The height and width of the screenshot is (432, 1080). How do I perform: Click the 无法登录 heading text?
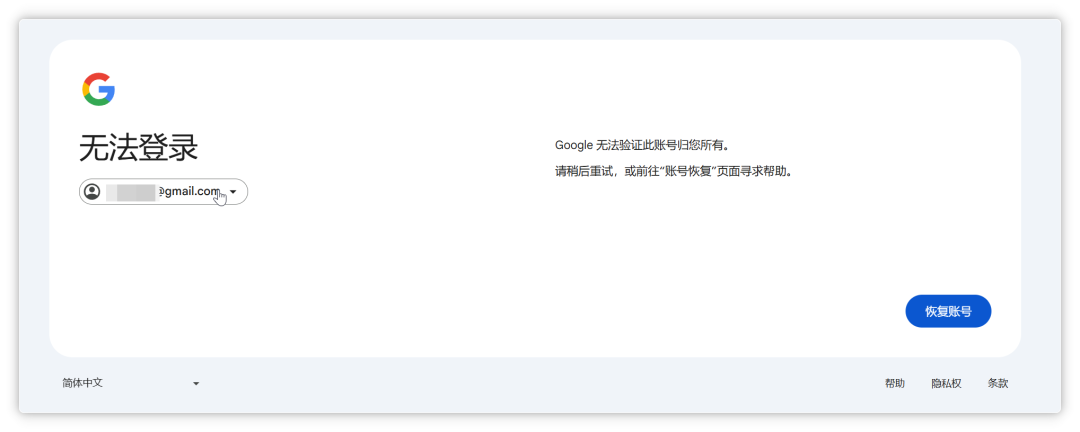tap(139, 147)
